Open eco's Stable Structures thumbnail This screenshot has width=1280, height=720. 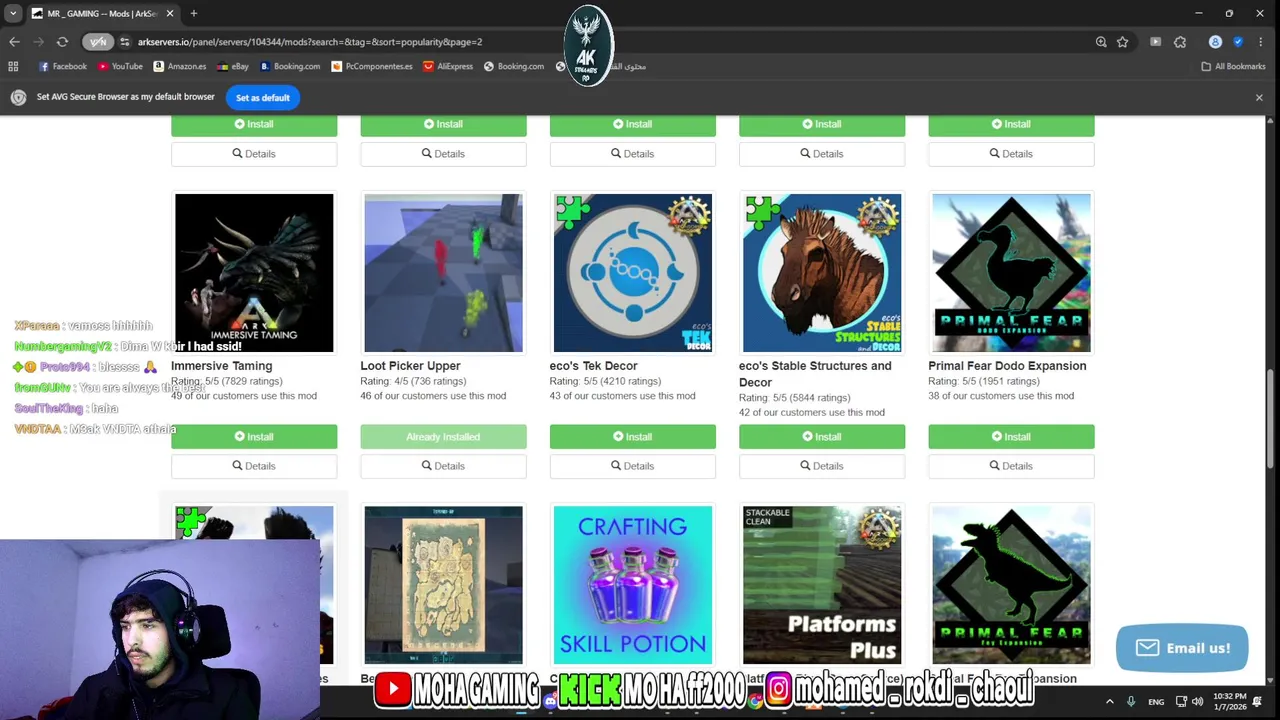click(822, 273)
